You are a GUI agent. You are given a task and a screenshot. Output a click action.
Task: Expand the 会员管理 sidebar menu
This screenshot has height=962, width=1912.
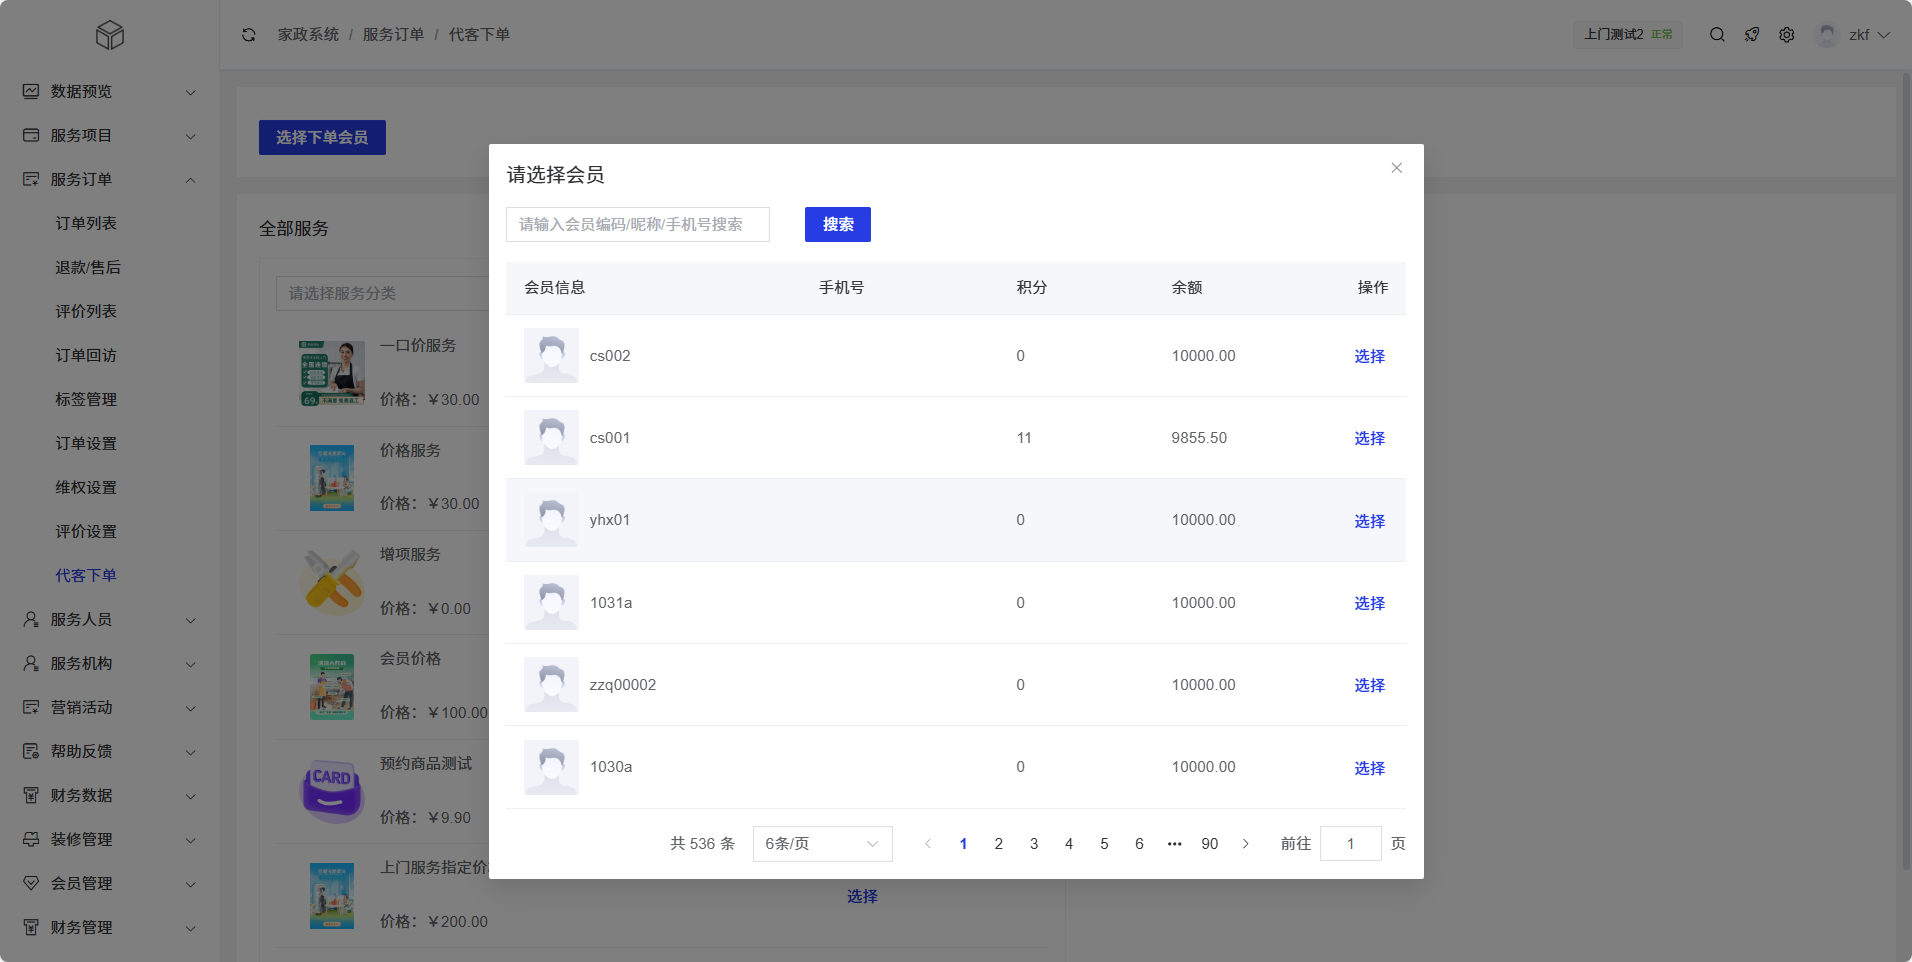tap(109, 884)
